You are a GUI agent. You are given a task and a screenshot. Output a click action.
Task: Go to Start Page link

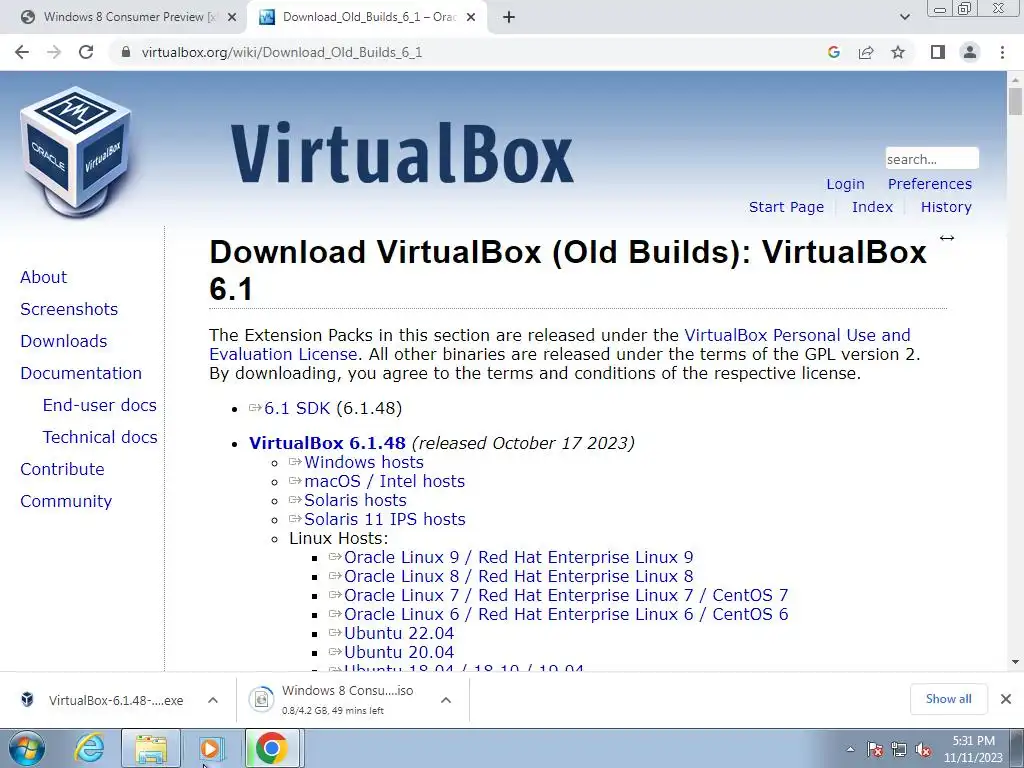pyautogui.click(x=786, y=207)
